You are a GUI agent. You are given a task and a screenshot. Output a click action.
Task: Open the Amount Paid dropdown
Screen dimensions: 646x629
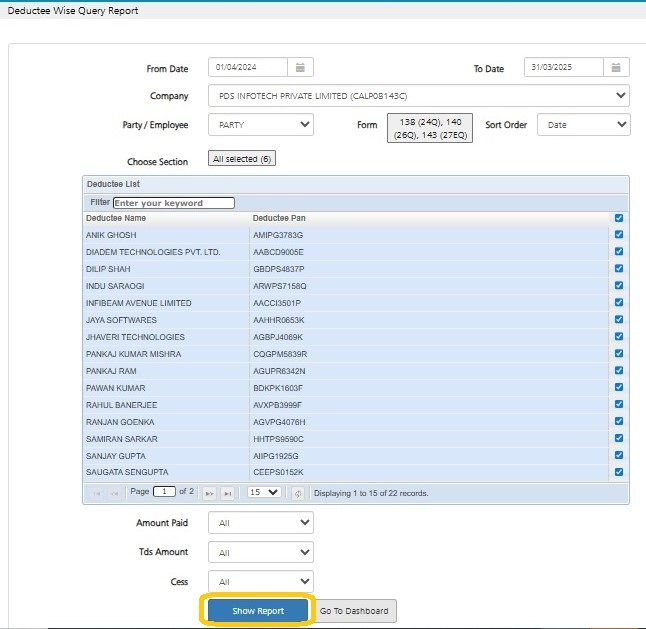(x=261, y=523)
